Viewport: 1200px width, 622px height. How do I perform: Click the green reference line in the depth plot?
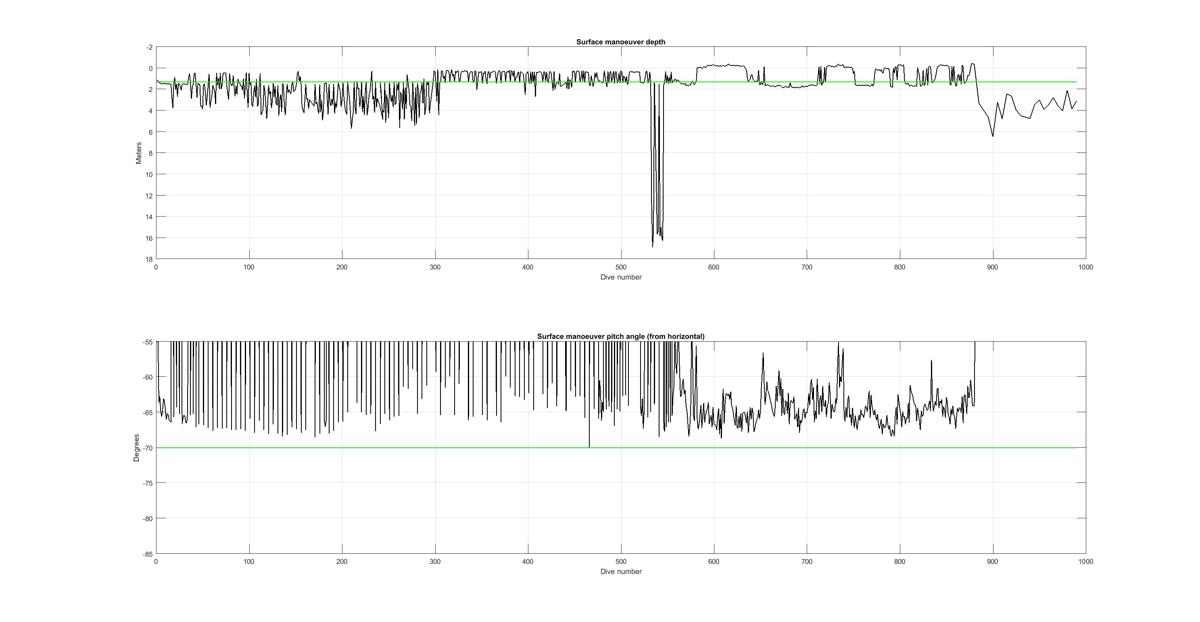pyautogui.click(x=616, y=82)
